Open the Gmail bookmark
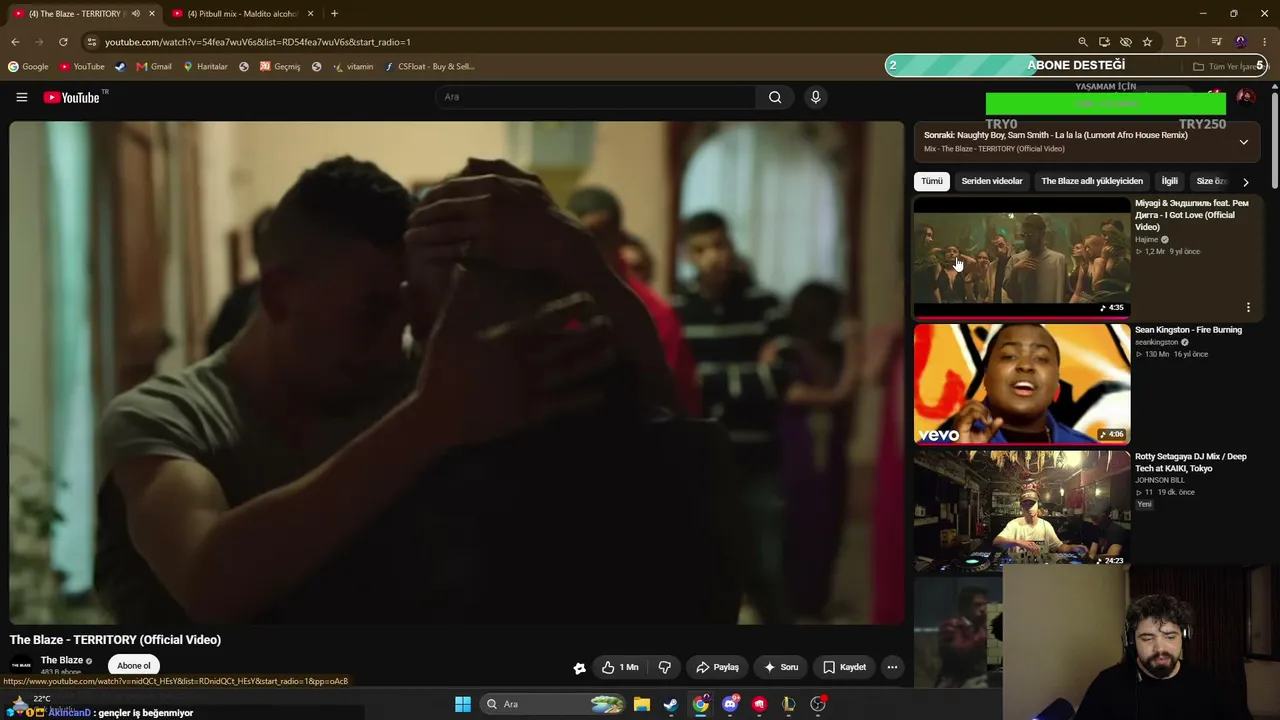This screenshot has width=1280, height=720. [154, 67]
